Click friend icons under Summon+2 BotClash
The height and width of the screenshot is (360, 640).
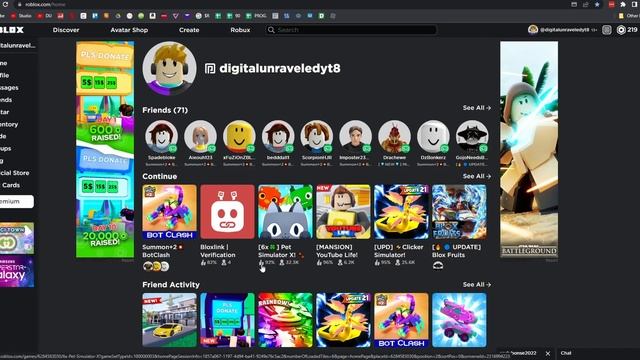tap(156, 266)
